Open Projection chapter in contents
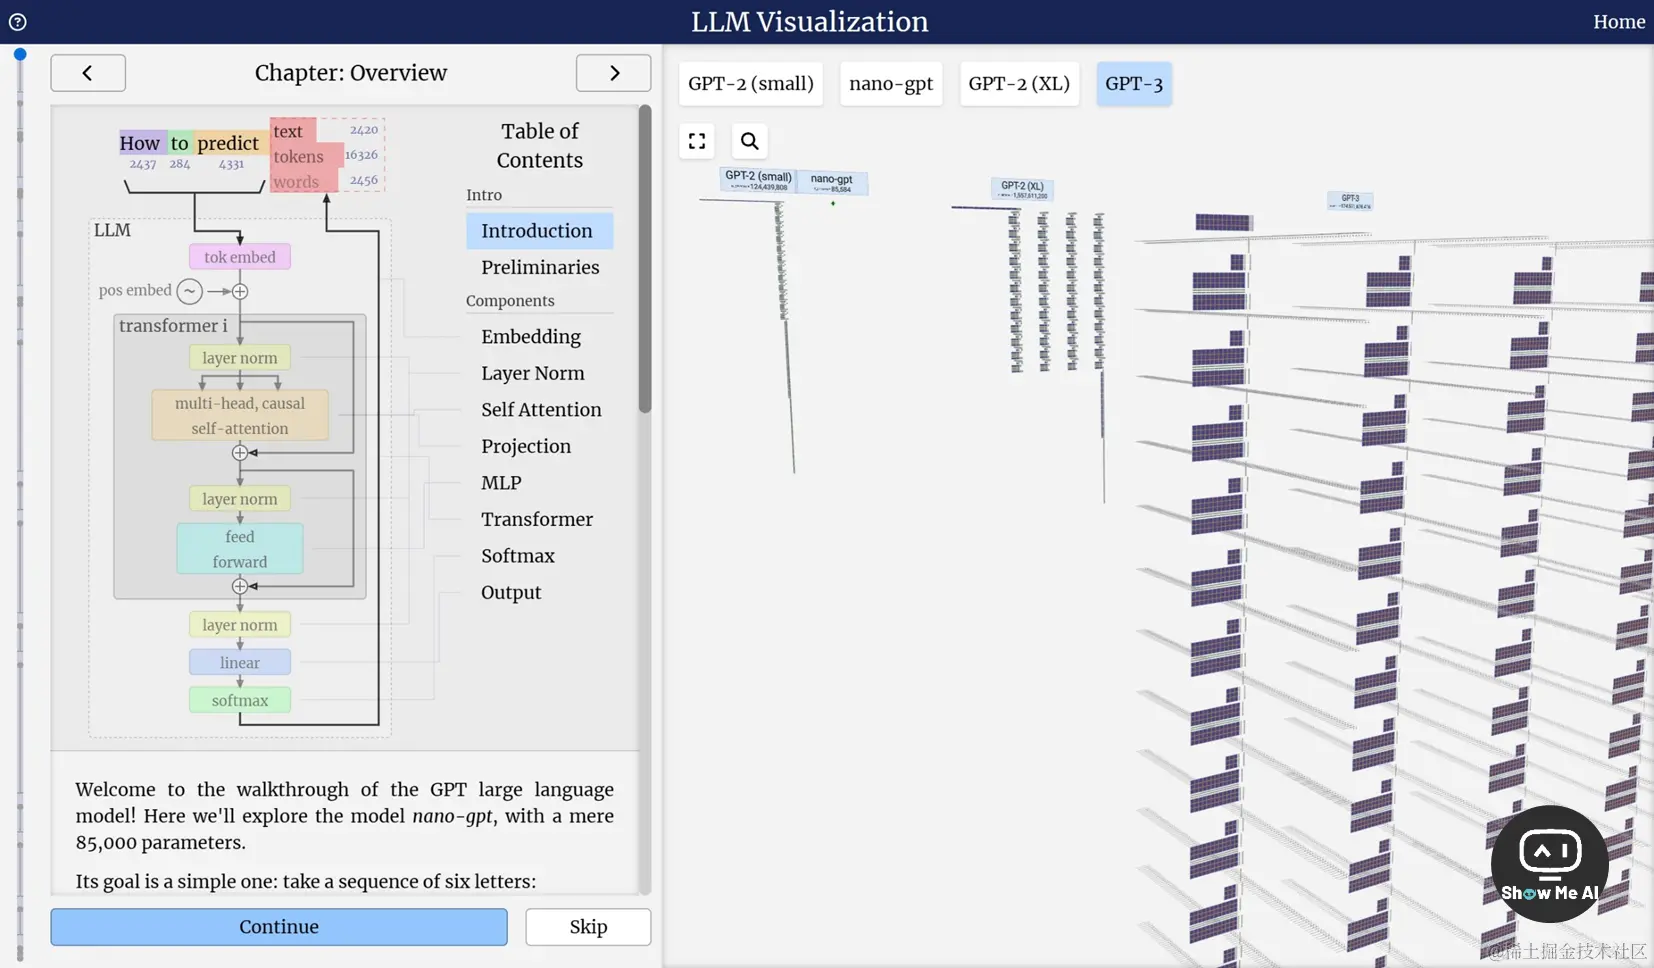This screenshot has height=968, width=1654. click(526, 446)
